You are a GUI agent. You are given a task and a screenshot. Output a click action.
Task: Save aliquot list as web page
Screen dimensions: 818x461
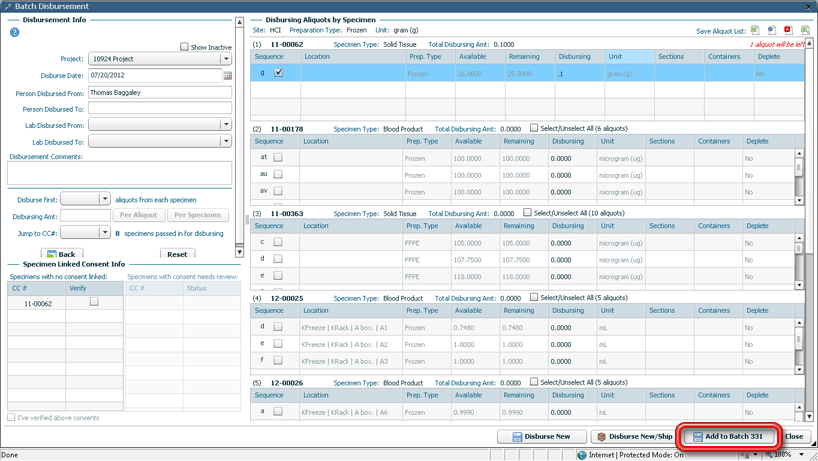772,30
